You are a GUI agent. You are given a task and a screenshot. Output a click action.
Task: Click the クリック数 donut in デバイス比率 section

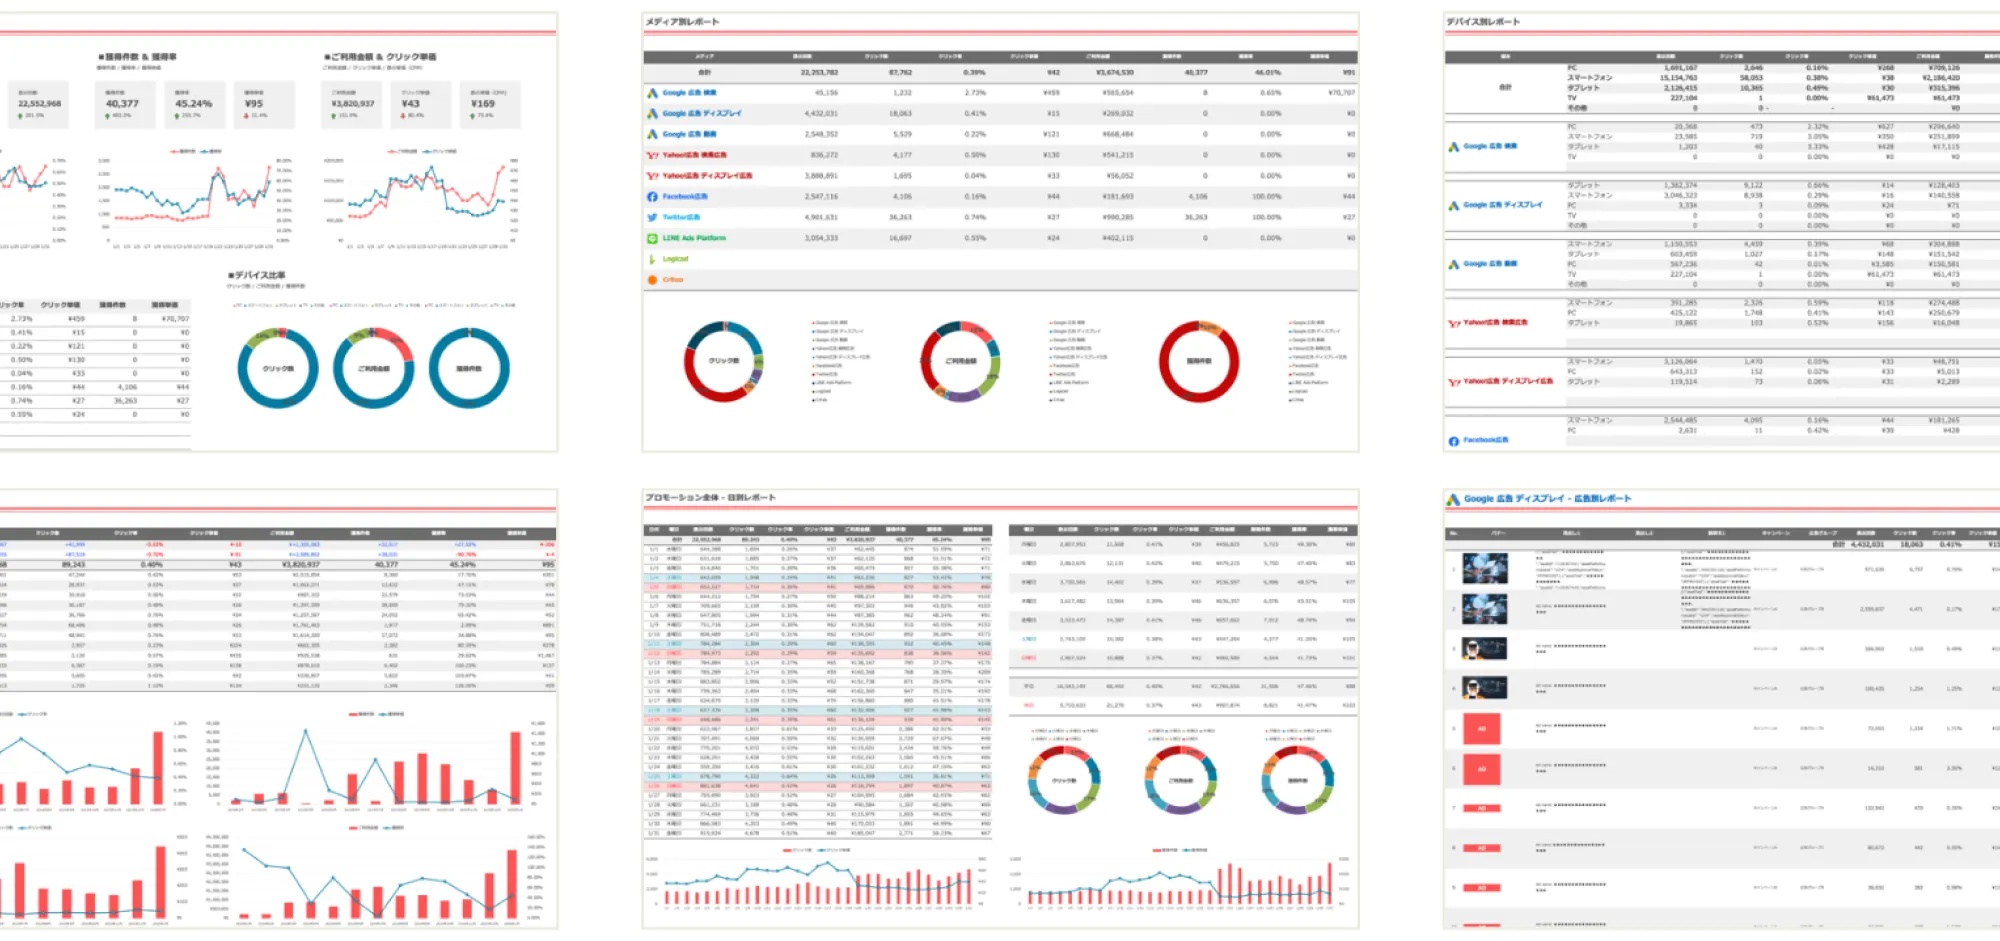coord(278,368)
